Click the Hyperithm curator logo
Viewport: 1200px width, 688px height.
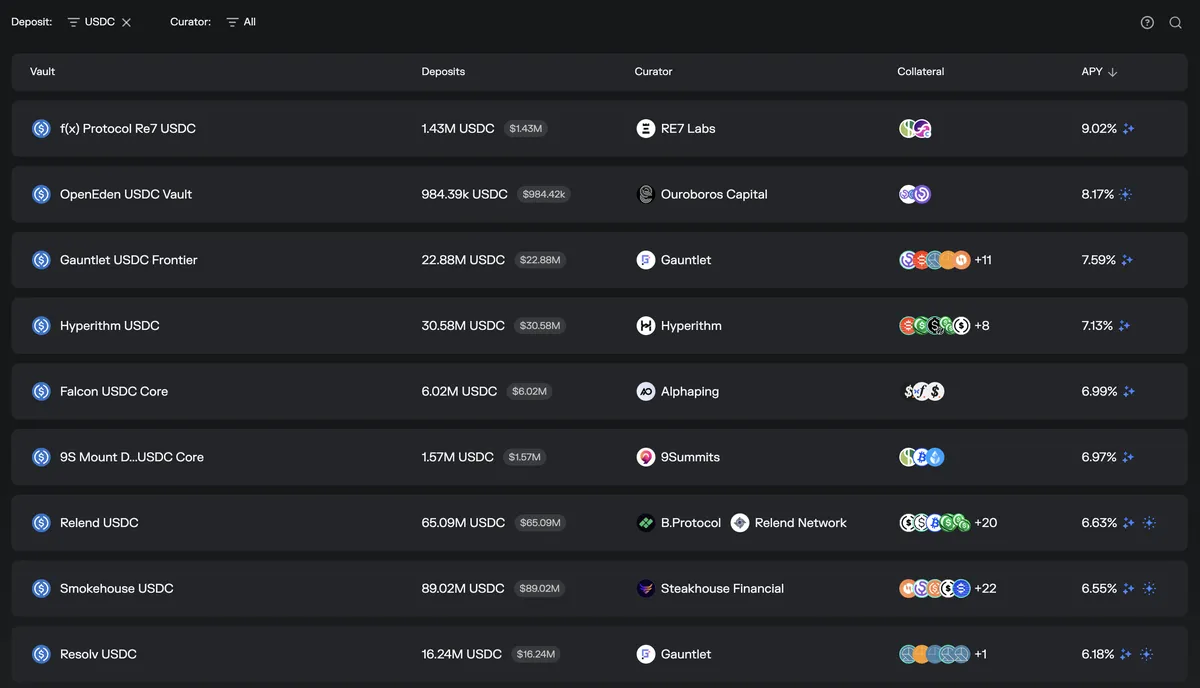click(646, 326)
